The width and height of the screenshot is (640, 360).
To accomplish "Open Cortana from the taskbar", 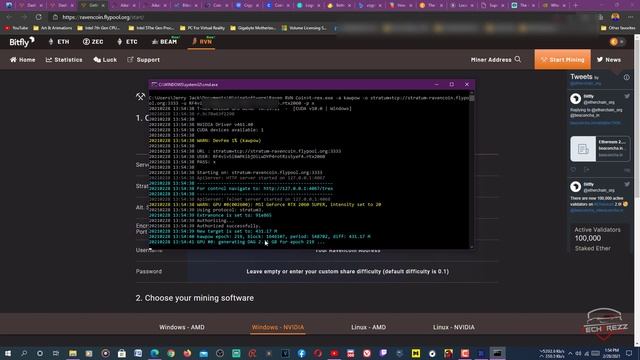I will pyautogui.click(x=40, y=353).
